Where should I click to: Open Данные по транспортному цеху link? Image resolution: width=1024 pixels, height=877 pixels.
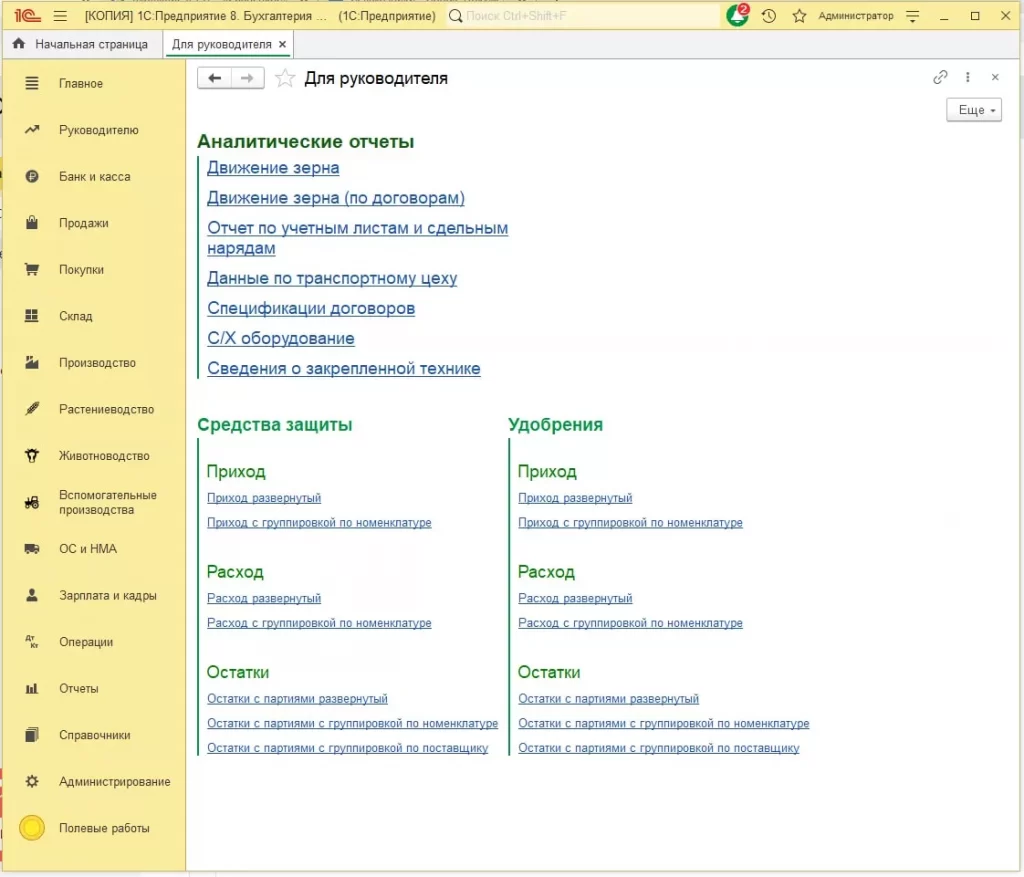(332, 278)
